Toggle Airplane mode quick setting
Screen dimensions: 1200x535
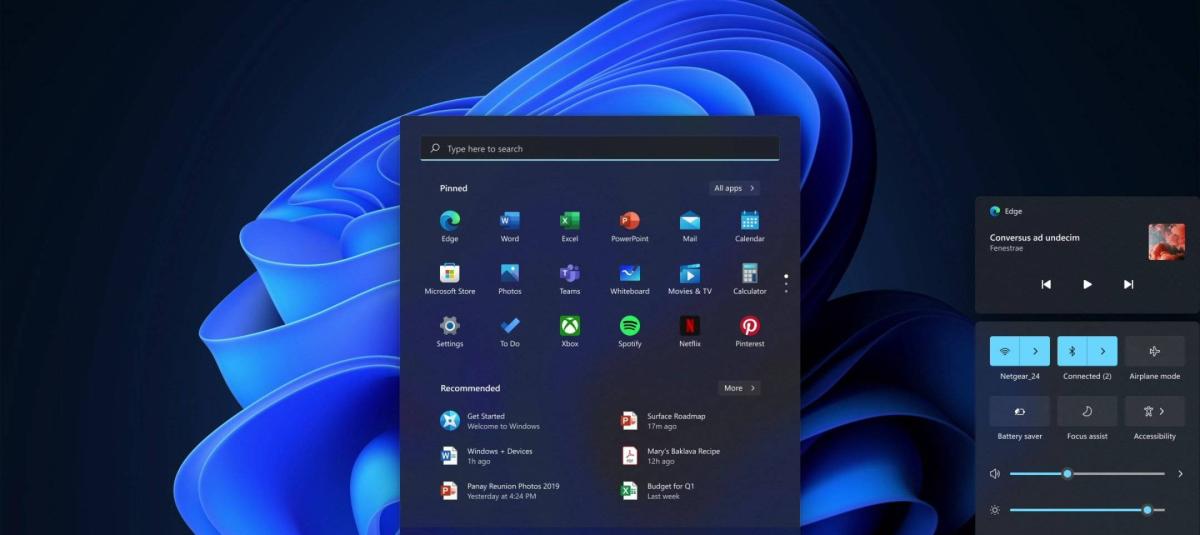pyautogui.click(x=1155, y=351)
